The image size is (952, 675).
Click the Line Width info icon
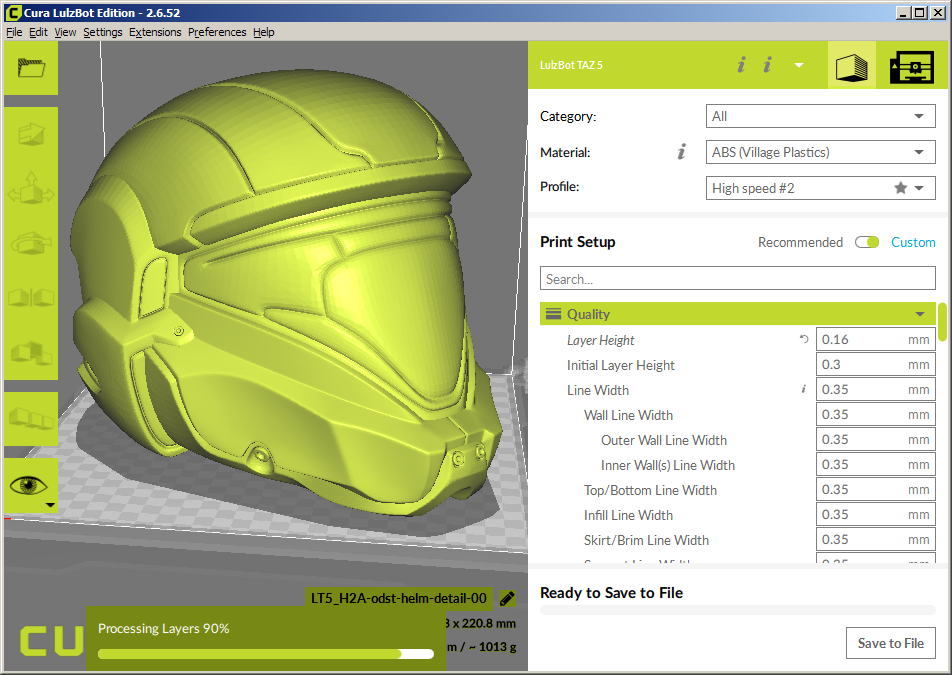[804, 389]
